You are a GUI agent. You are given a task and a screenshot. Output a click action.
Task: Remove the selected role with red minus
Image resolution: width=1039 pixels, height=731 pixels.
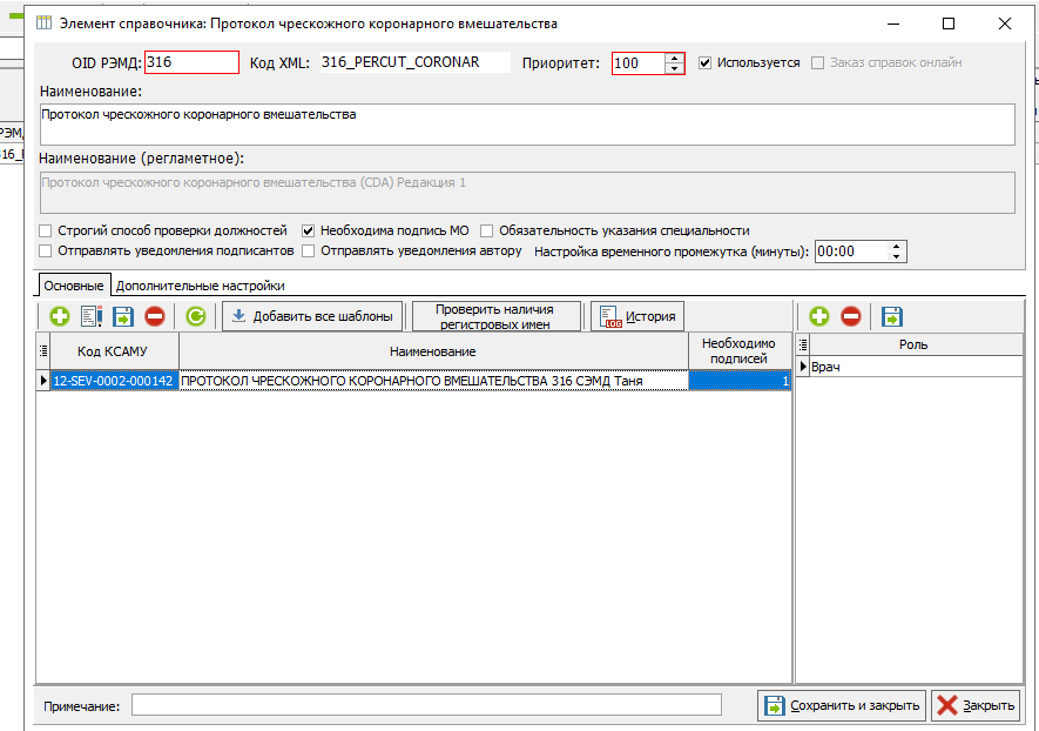(851, 316)
